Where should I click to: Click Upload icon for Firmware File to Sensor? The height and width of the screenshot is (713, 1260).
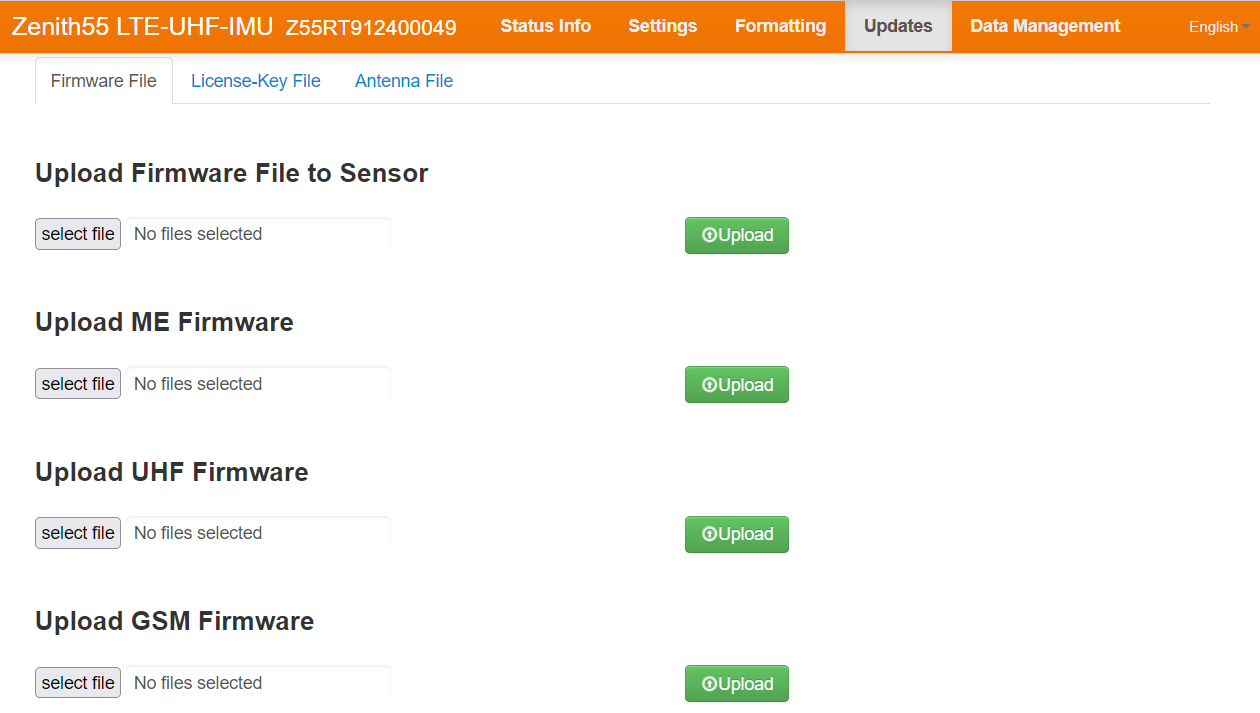pos(710,235)
